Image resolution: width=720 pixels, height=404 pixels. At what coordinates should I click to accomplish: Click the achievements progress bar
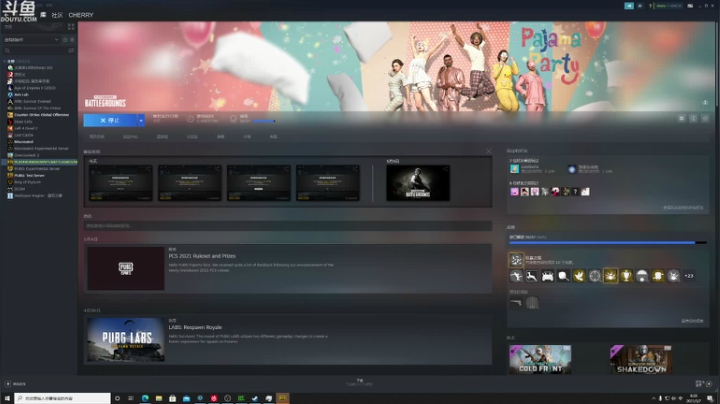[608, 242]
